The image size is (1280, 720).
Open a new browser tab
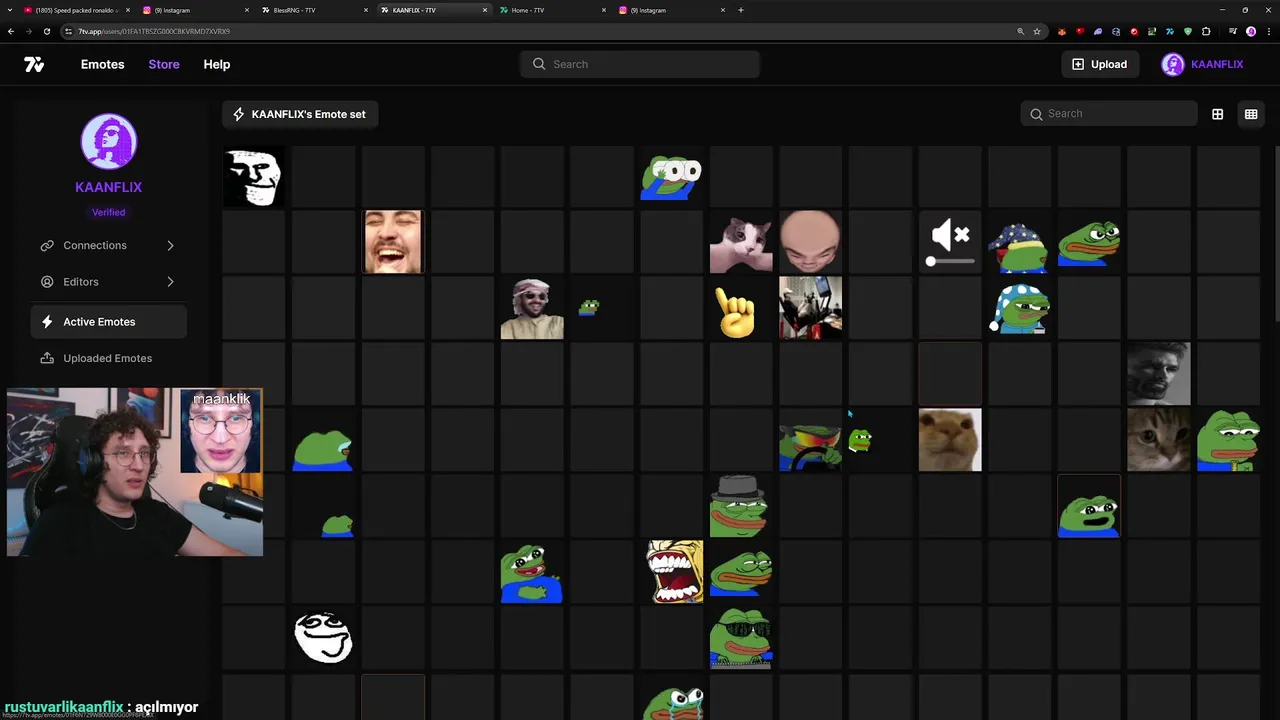click(740, 10)
